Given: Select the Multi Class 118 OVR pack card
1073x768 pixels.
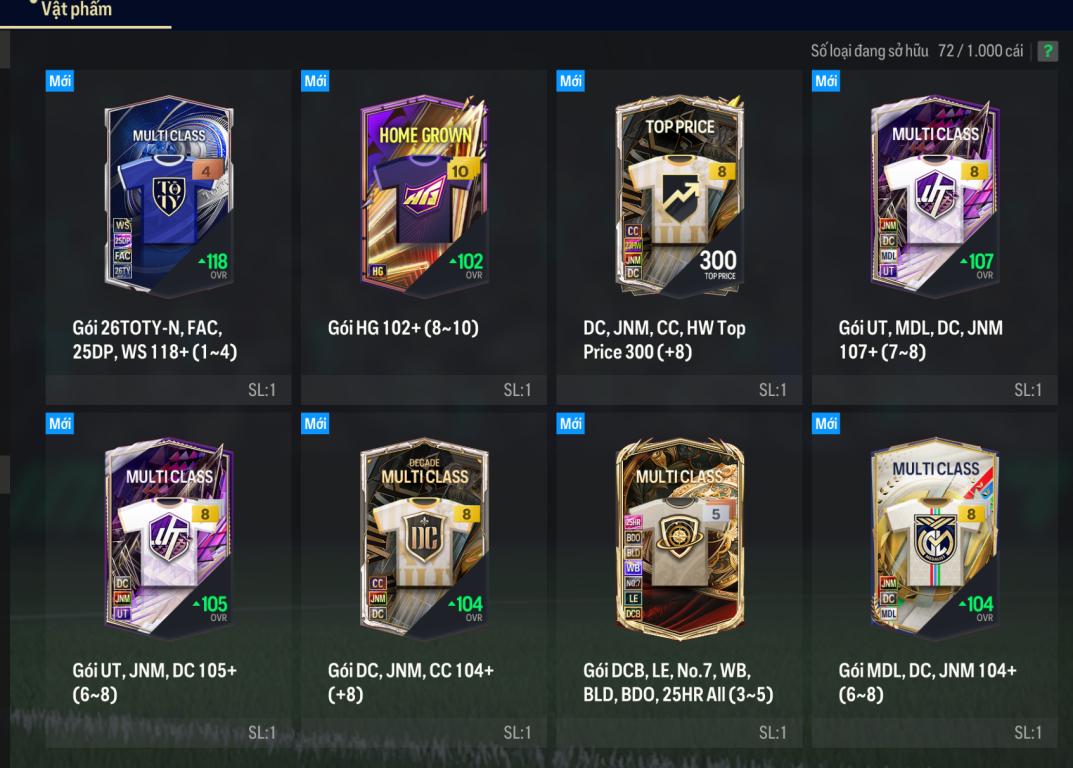Looking at the screenshot, I should click(169, 196).
